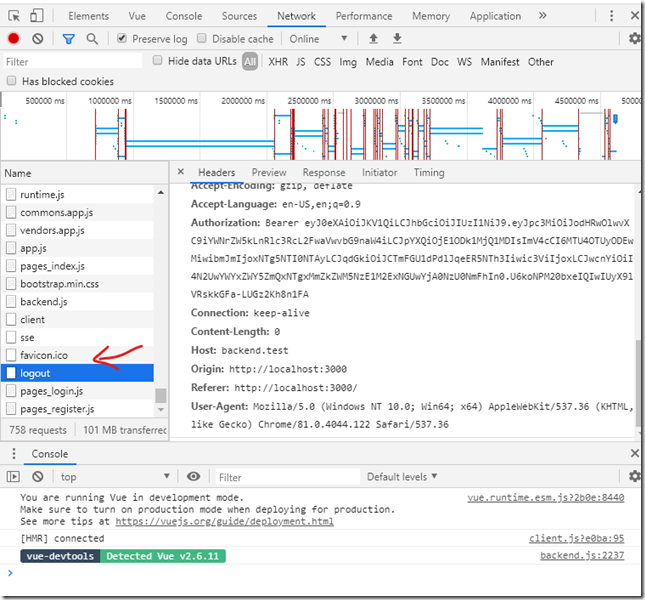This screenshot has width=645, height=600.
Task: Filter requests by JS type
Action: pyautogui.click(x=301, y=62)
